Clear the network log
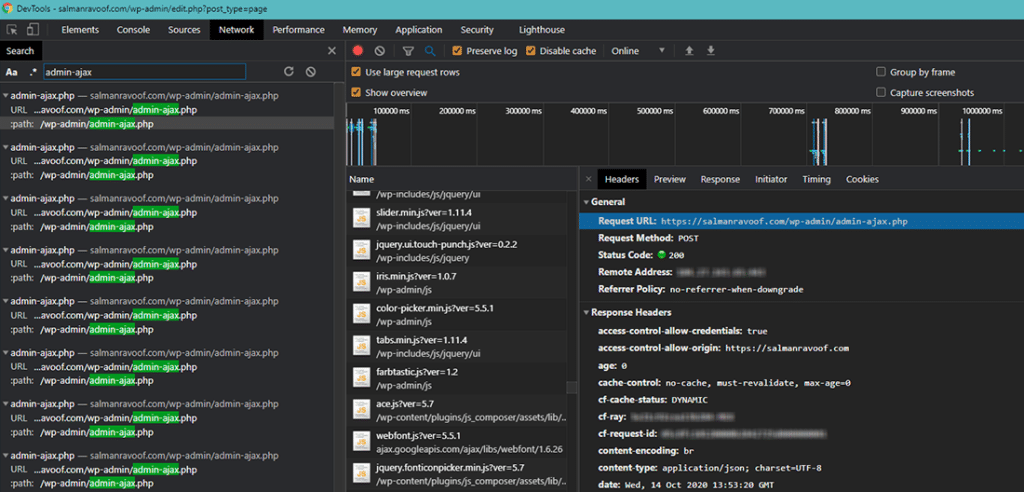The image size is (1024, 492). tap(380, 51)
